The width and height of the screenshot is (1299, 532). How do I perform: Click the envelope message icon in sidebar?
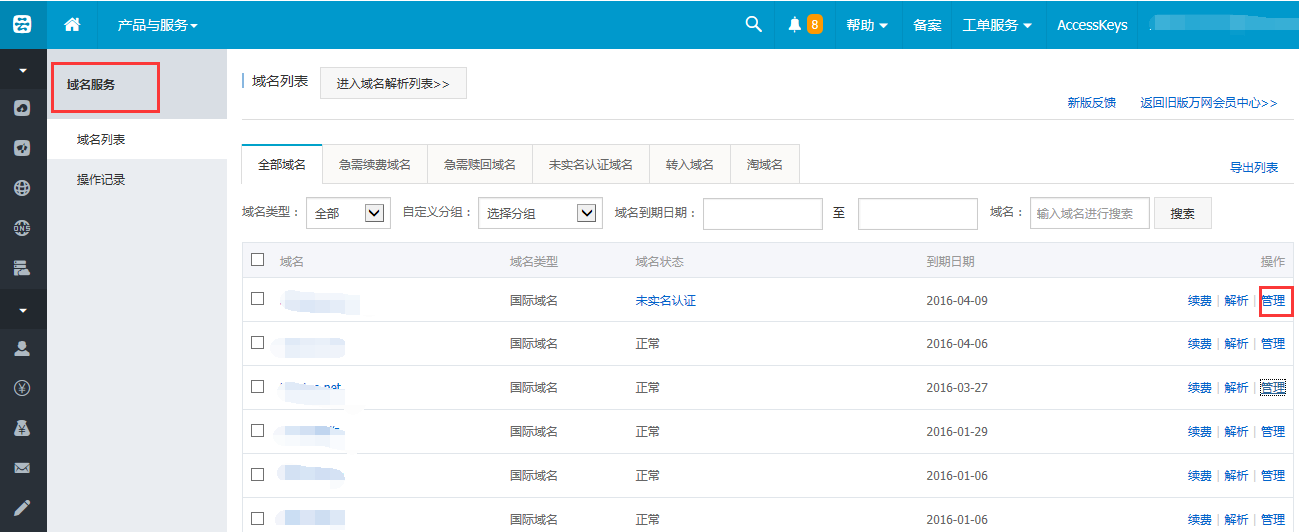pyautogui.click(x=22, y=468)
